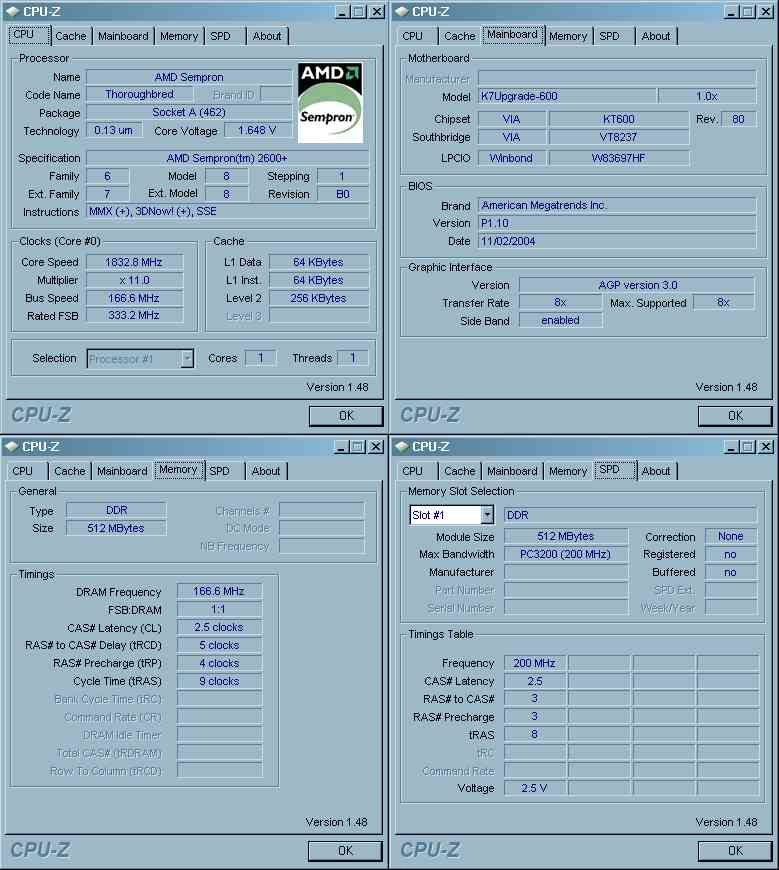This screenshot has width=779, height=870.
Task: Open About tab in CPU window
Action: click(x=267, y=36)
